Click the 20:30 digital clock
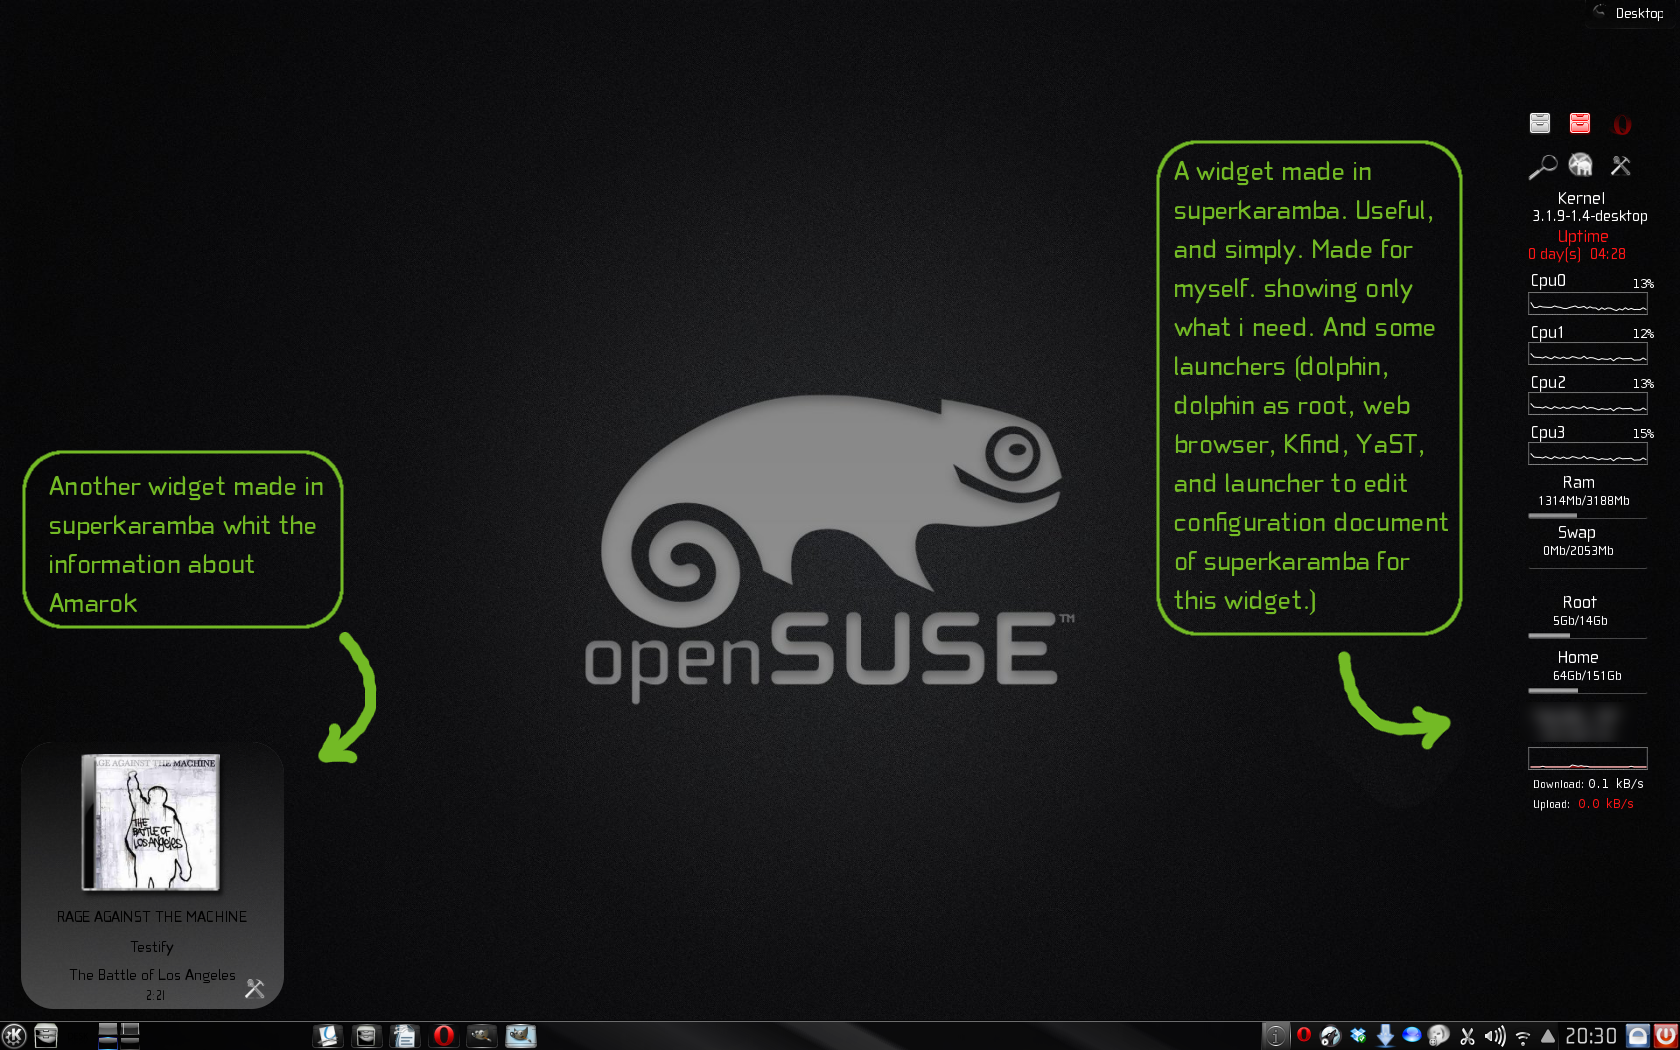Viewport: 1680px width, 1050px height. pos(1590,1036)
